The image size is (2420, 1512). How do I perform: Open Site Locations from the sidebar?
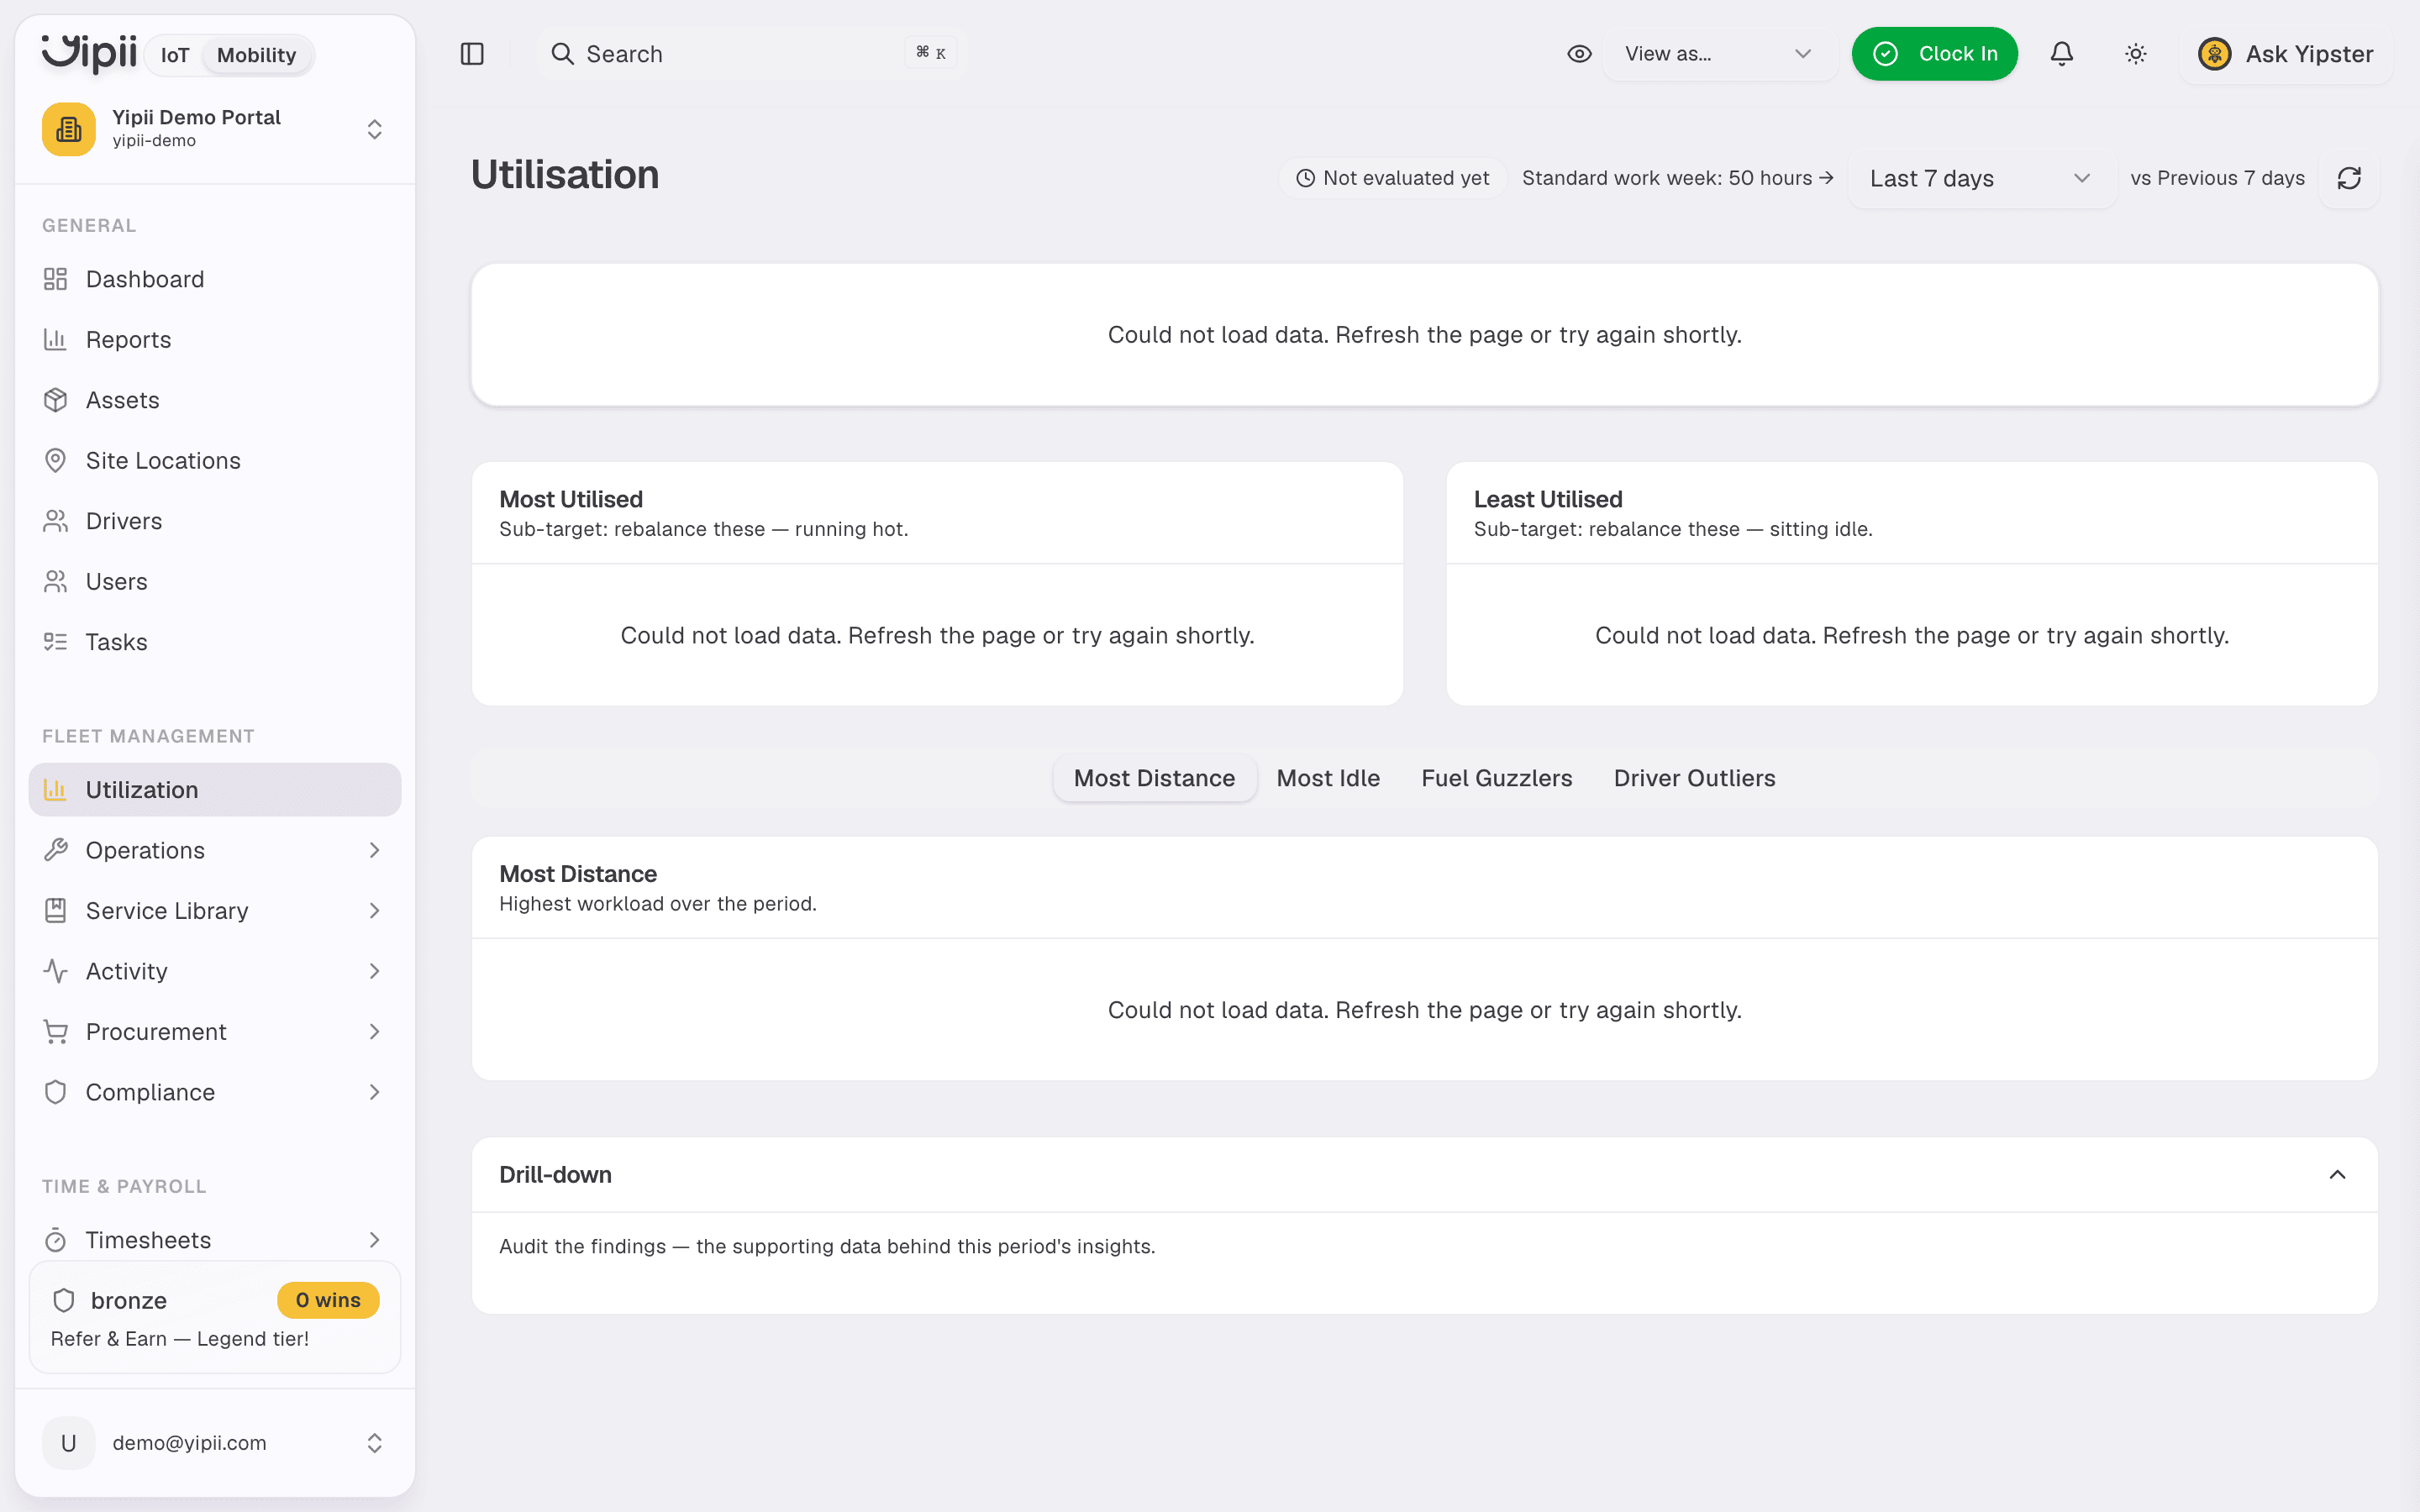[x=215, y=460]
